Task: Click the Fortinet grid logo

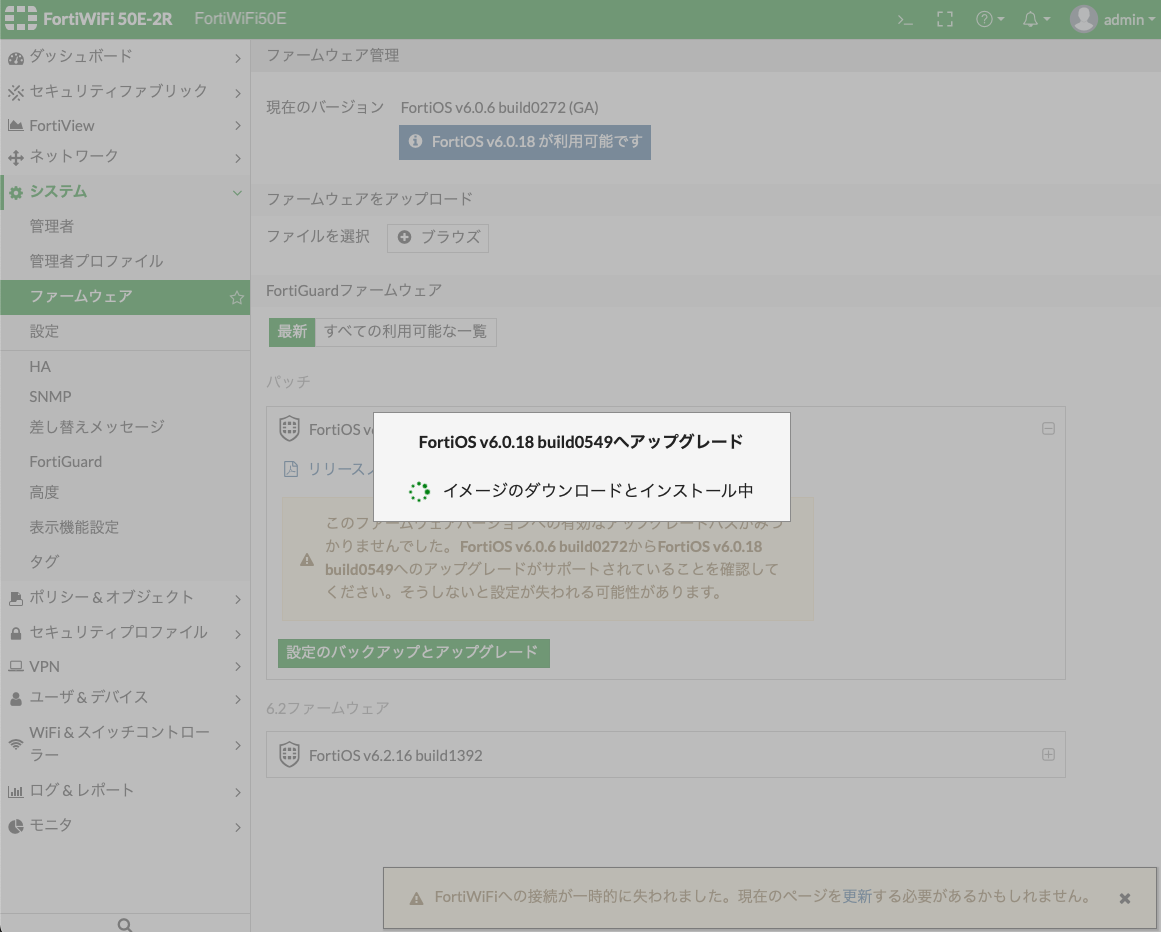Action: [21, 17]
